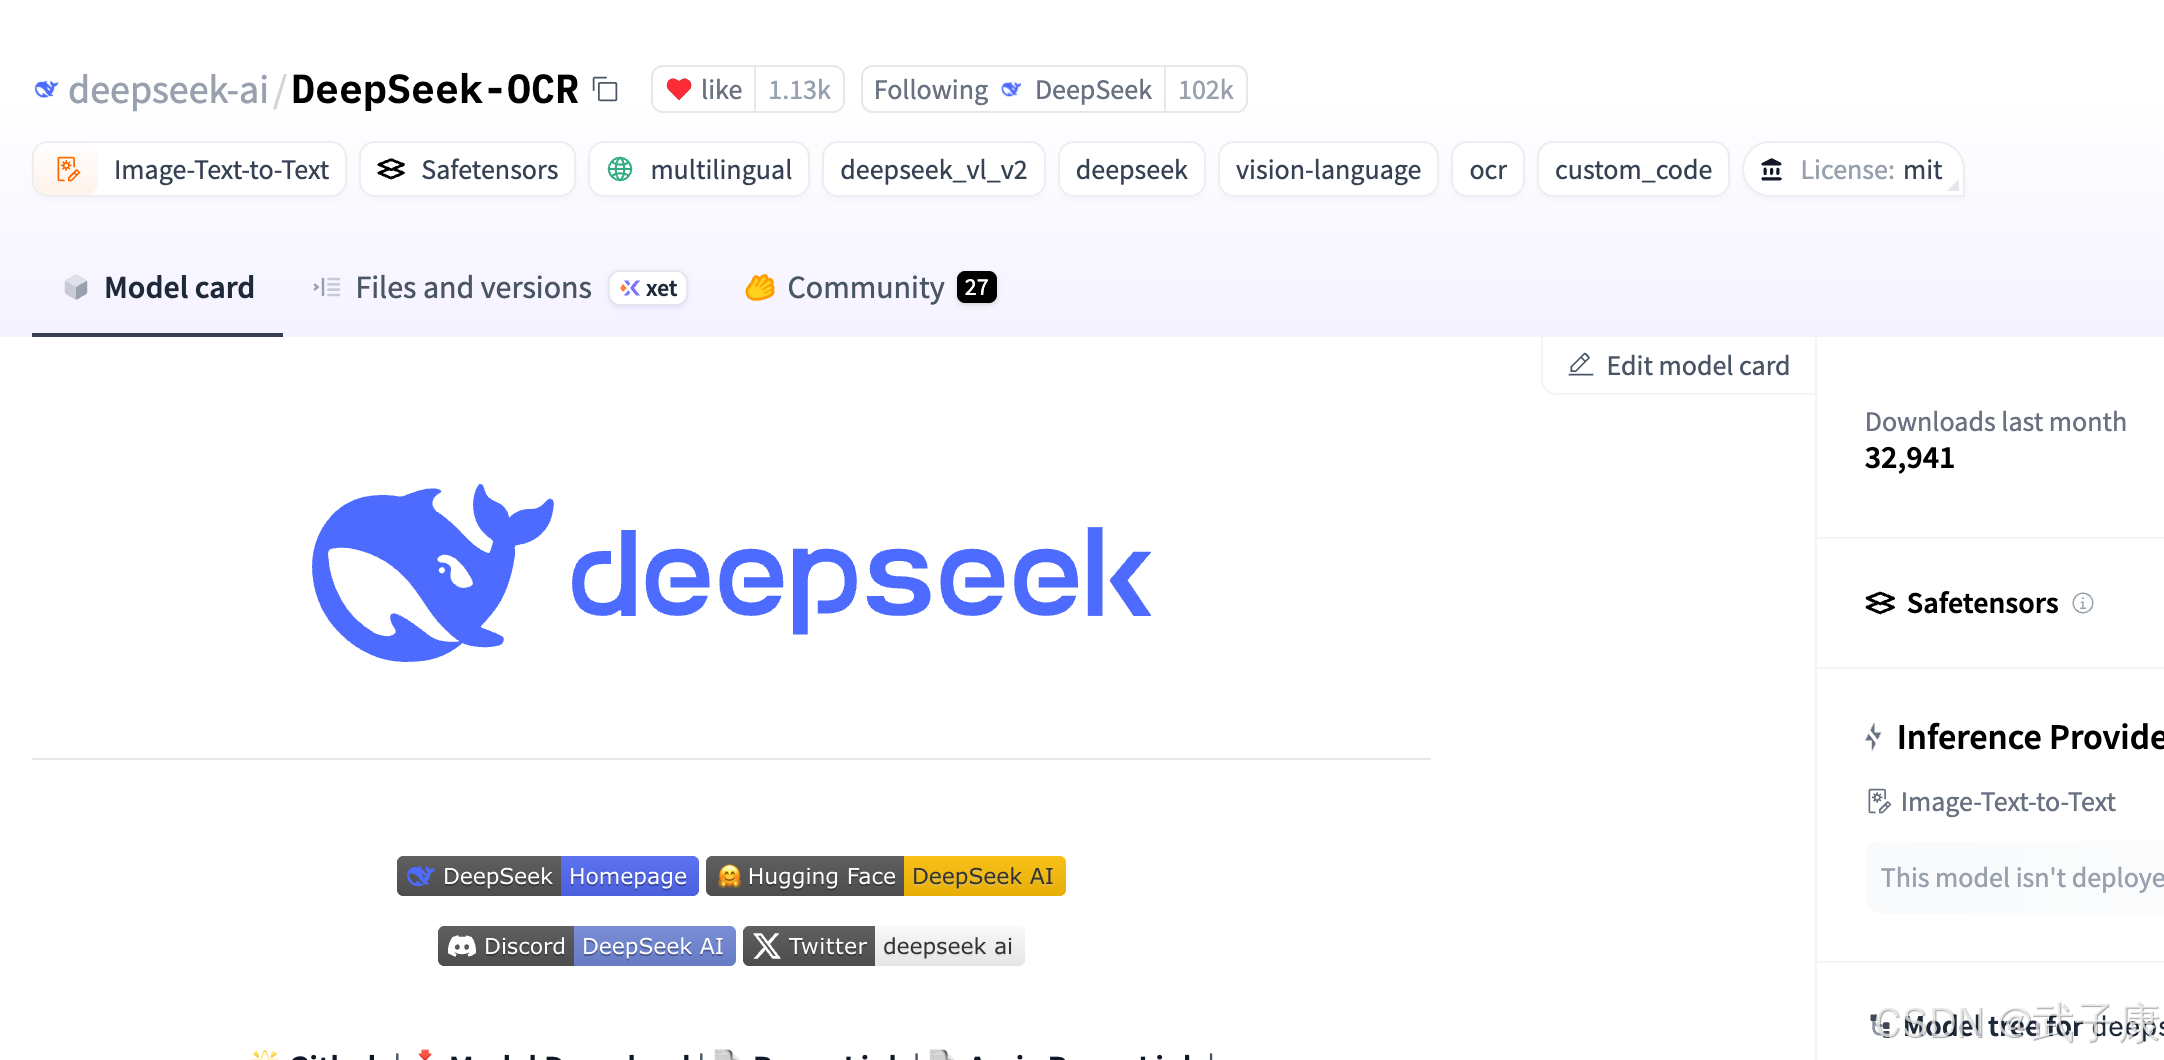This screenshot has width=2164, height=1060.
Task: Select the Image-Text-to-Text tag
Action: (x=190, y=170)
